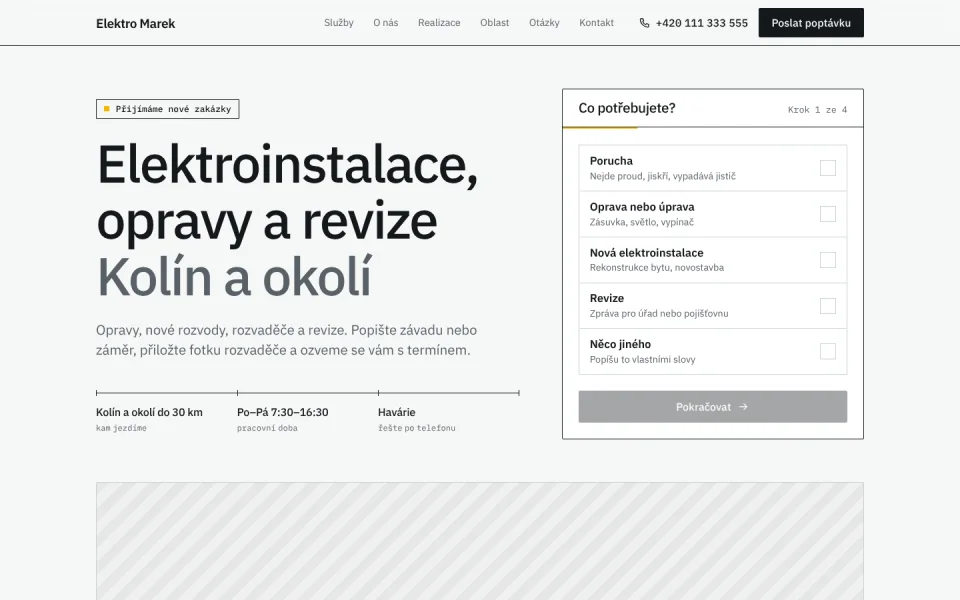The height and width of the screenshot is (600, 960).
Task: Click the Havárie label
Action: [397, 412]
